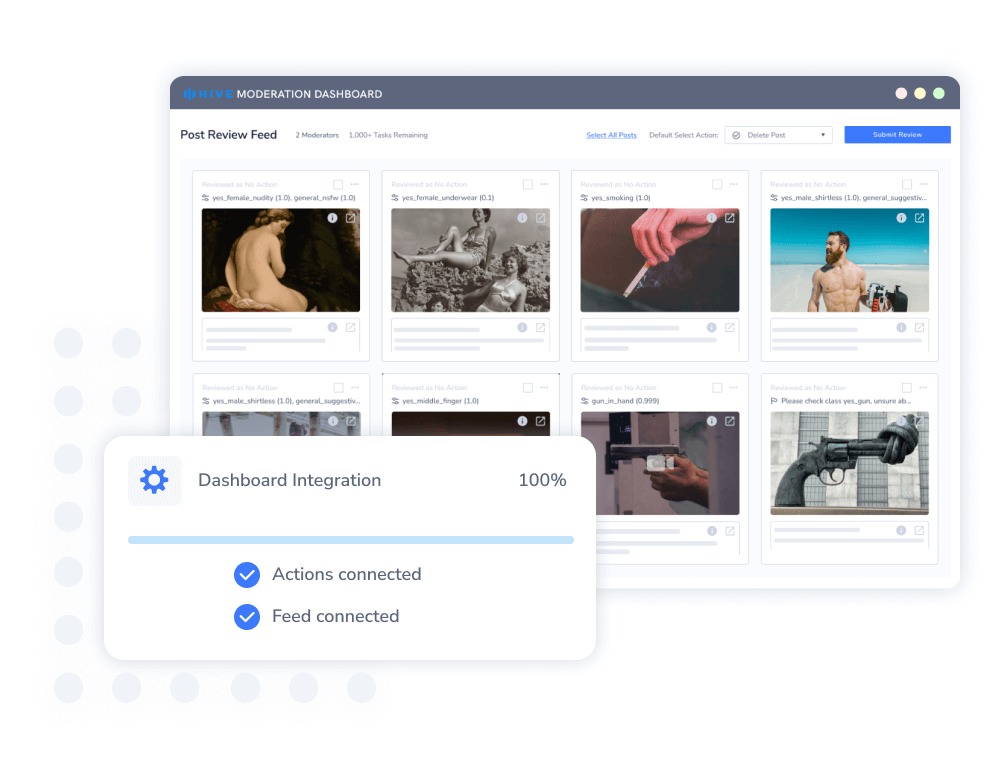Open the three-dot menu on yes_female_underwear card

(544, 184)
